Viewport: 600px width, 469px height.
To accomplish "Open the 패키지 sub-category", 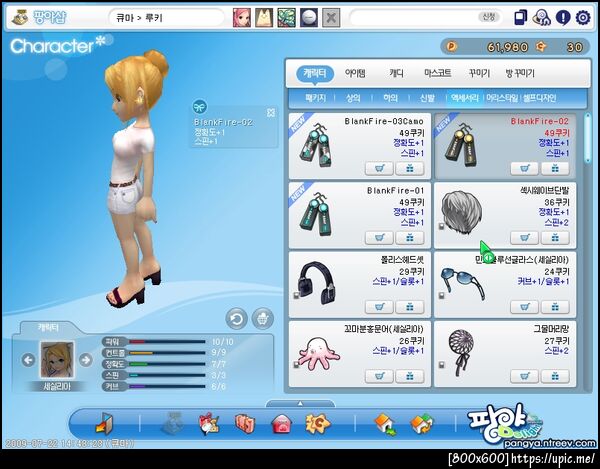I will (x=315, y=98).
